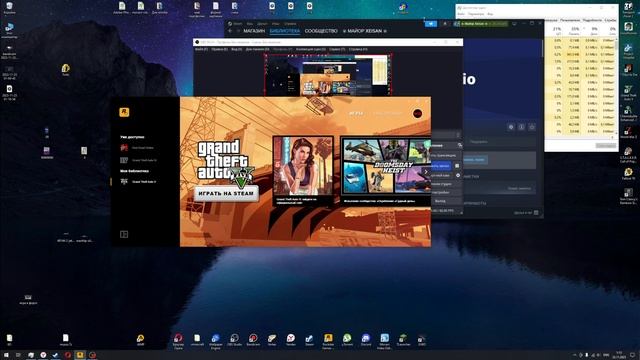Pause recording with the OBS pause icon
Viewport: 640px width, 360px height.
click(457, 166)
